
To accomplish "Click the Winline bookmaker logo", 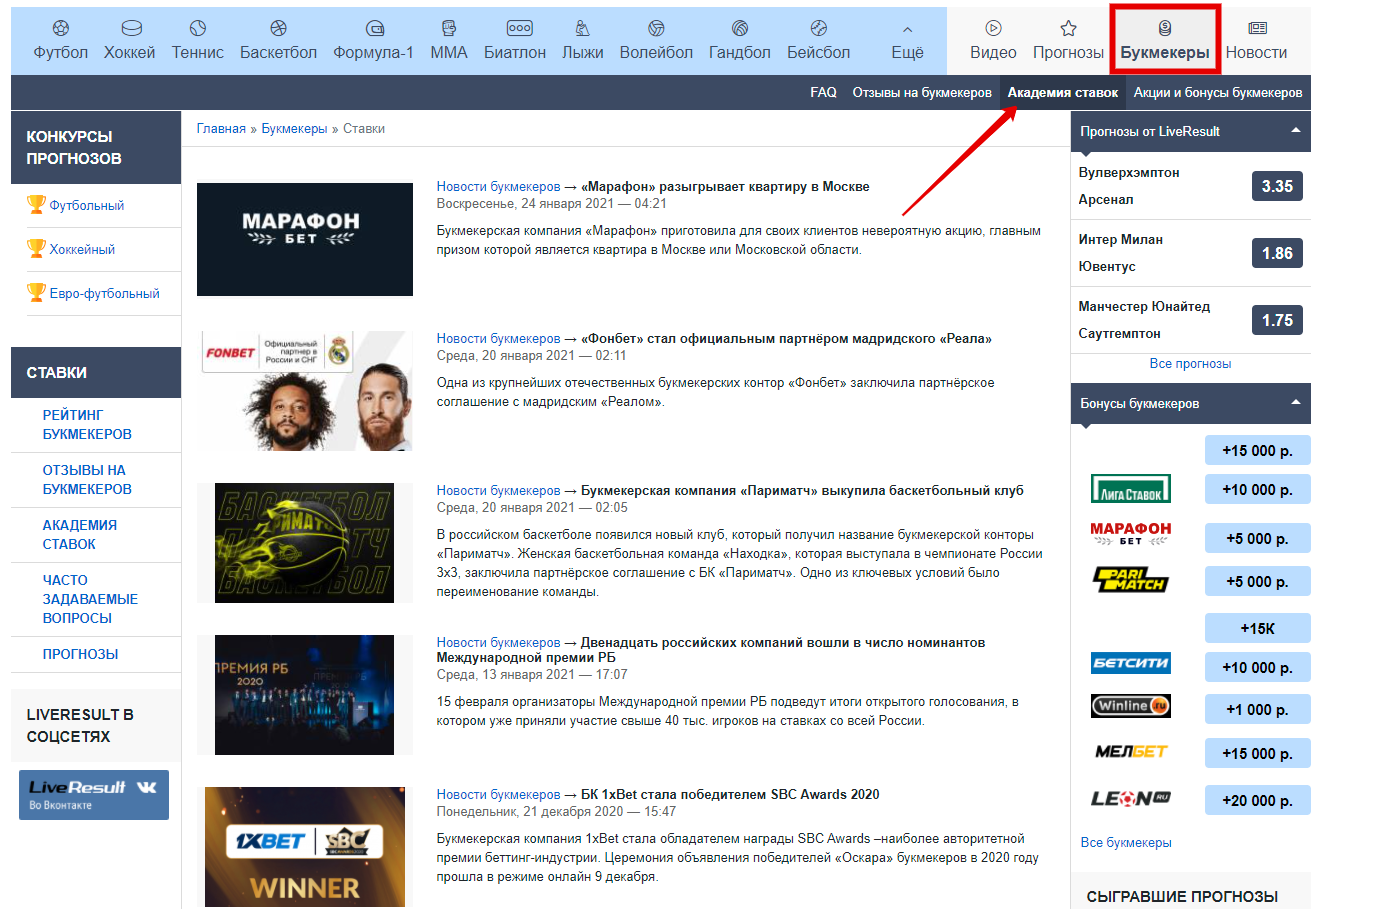I will pyautogui.click(x=1130, y=706).
